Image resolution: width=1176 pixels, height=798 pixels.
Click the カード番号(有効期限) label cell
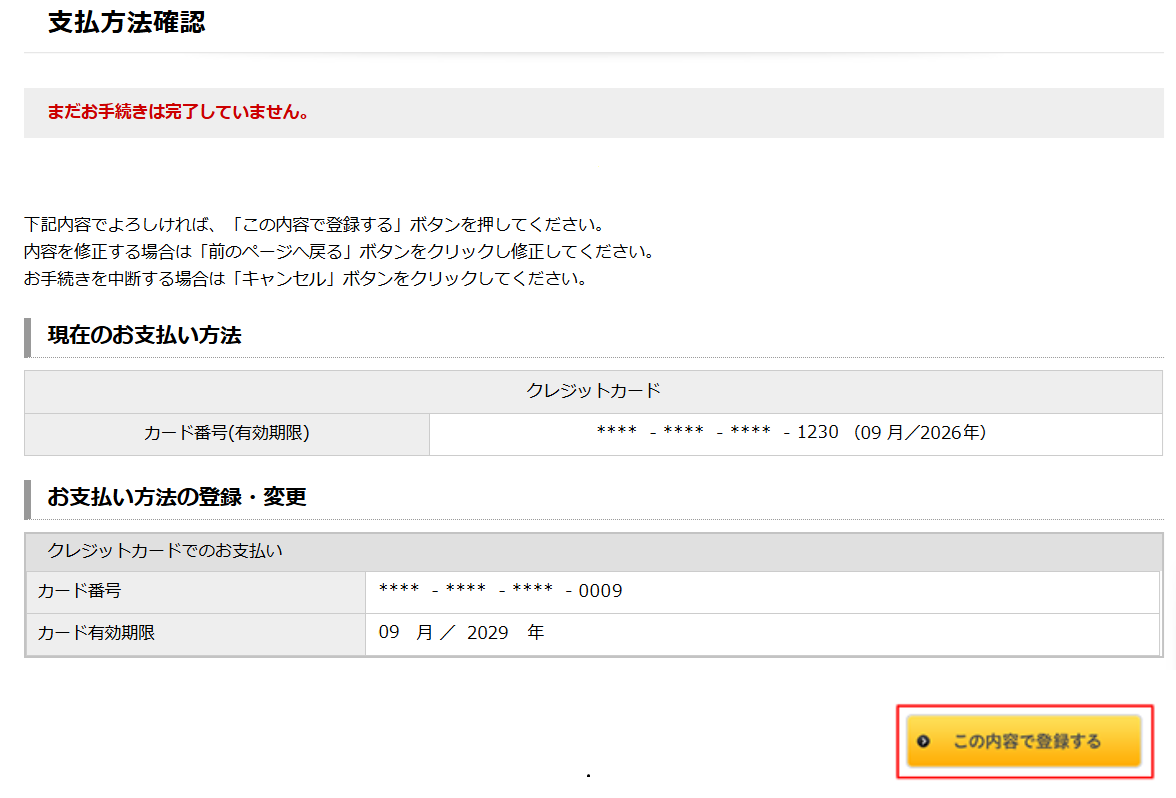[x=227, y=434]
